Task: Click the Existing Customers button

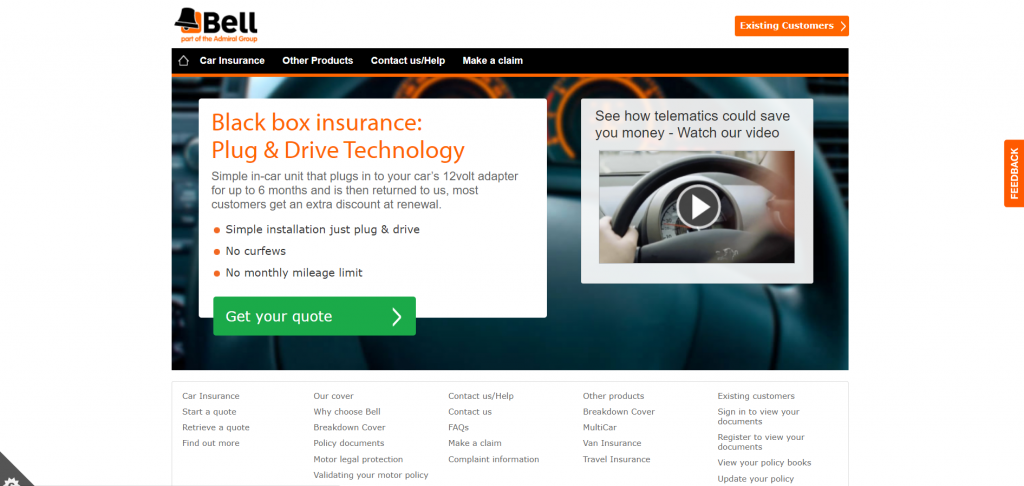Action: 792,26
